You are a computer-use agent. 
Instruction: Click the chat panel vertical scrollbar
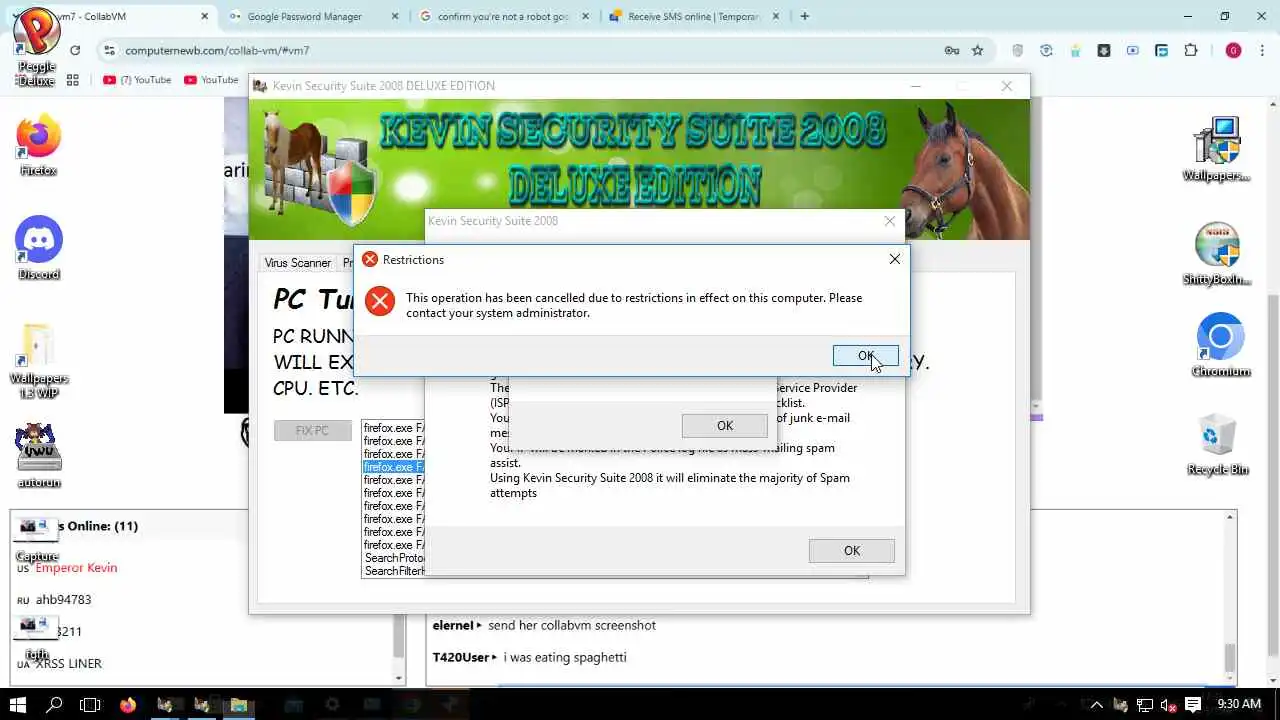pos(1230,598)
